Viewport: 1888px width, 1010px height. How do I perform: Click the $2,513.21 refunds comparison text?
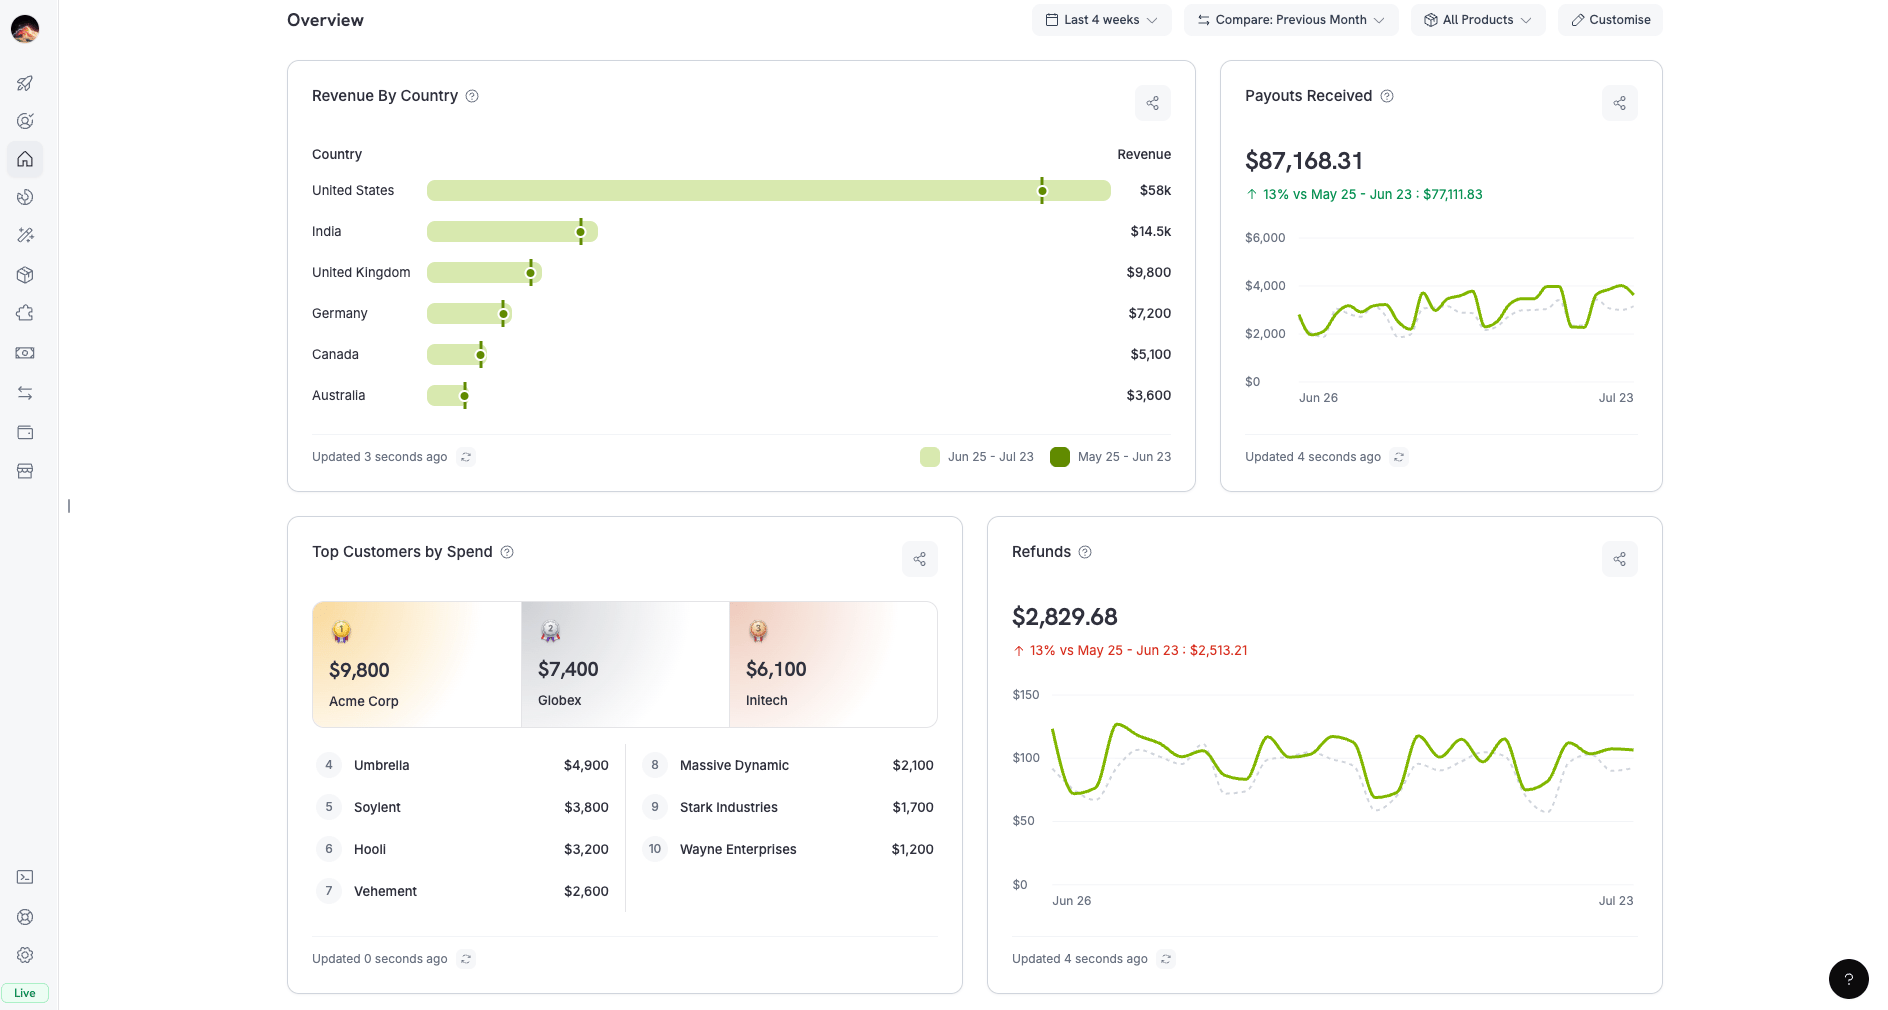click(1219, 650)
